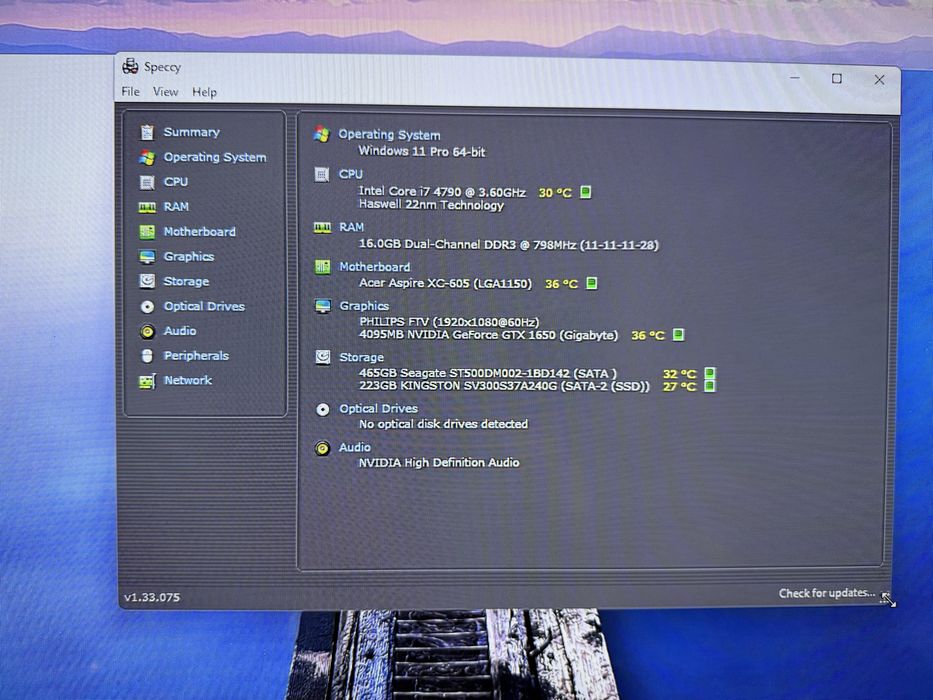This screenshot has height=700, width=933.
Task: Click the Peripherals mouse icon in sidebar
Action: coord(147,356)
